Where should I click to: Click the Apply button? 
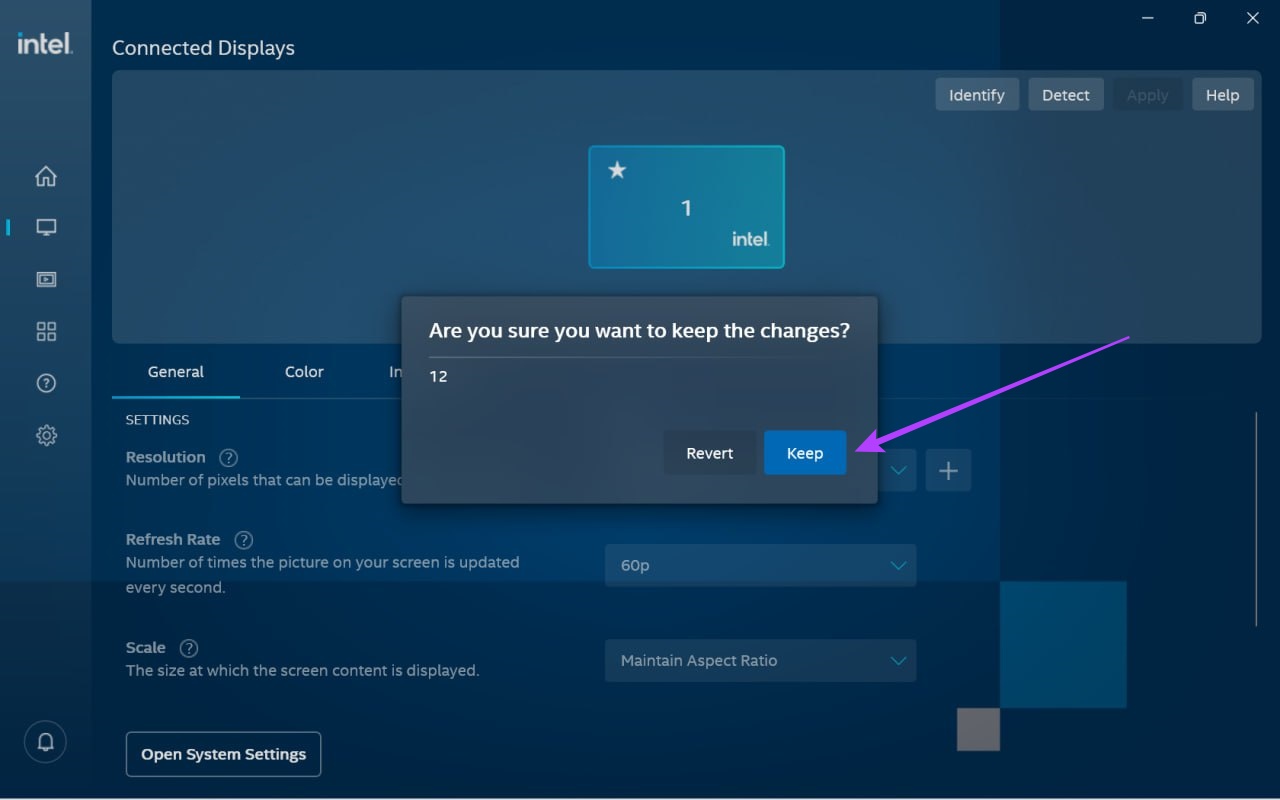click(1147, 95)
